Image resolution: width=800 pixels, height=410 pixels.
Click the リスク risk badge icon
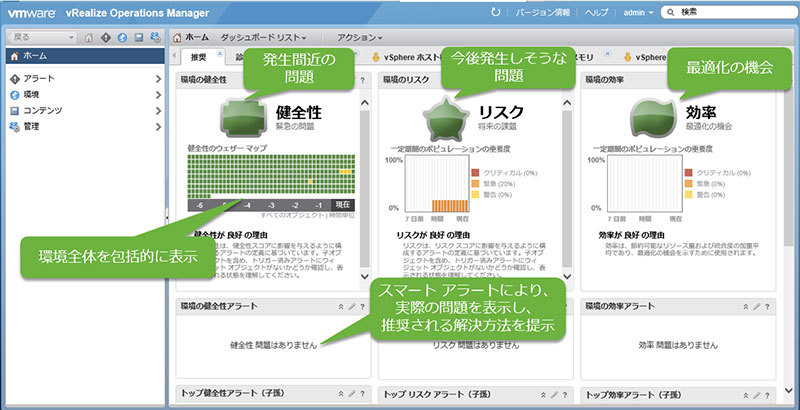click(446, 120)
